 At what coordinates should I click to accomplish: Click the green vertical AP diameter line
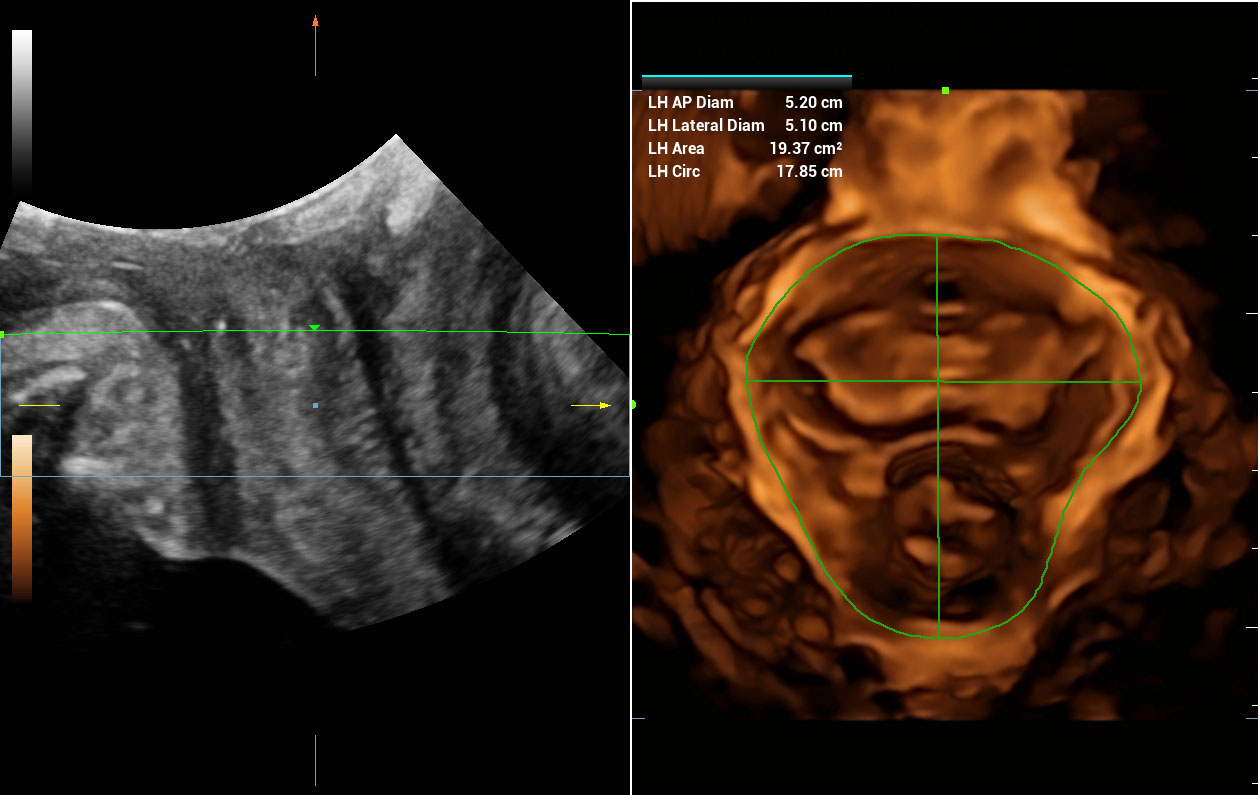coord(937,500)
